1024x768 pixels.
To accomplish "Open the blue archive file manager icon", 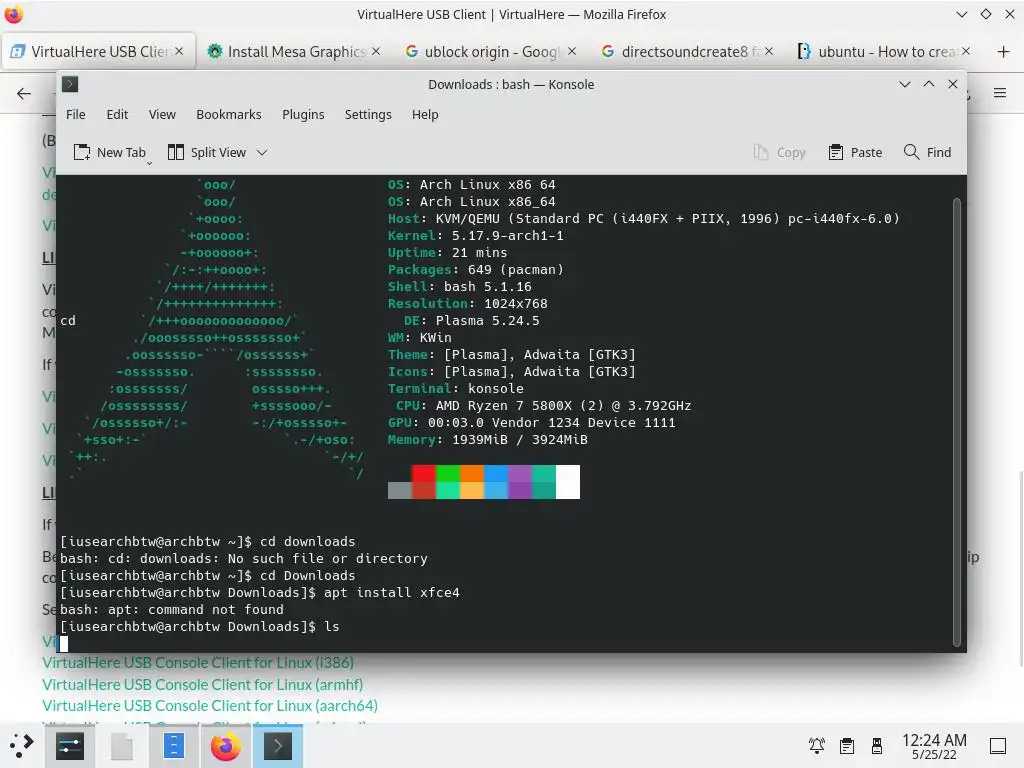I will tap(174, 746).
